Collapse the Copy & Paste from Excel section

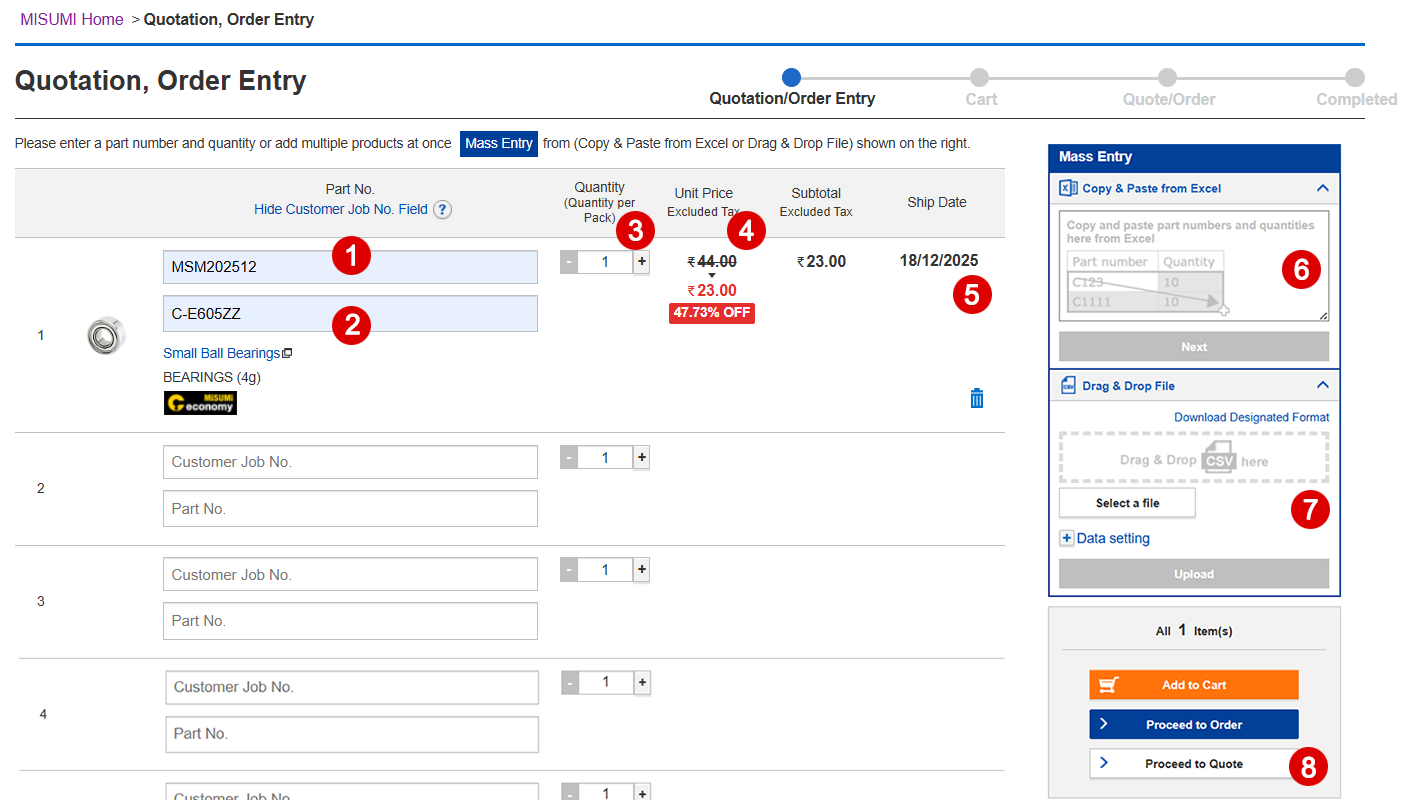tap(1322, 188)
